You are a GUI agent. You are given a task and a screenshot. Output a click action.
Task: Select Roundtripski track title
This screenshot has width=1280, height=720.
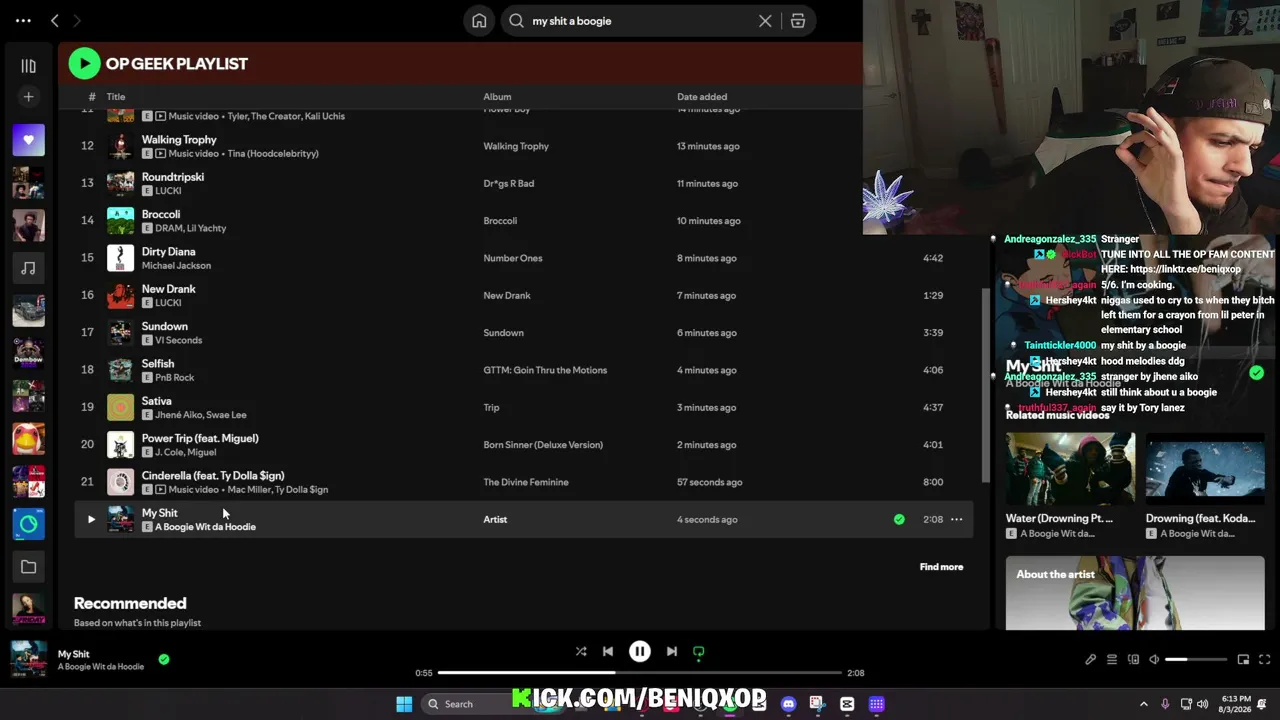coord(173,177)
